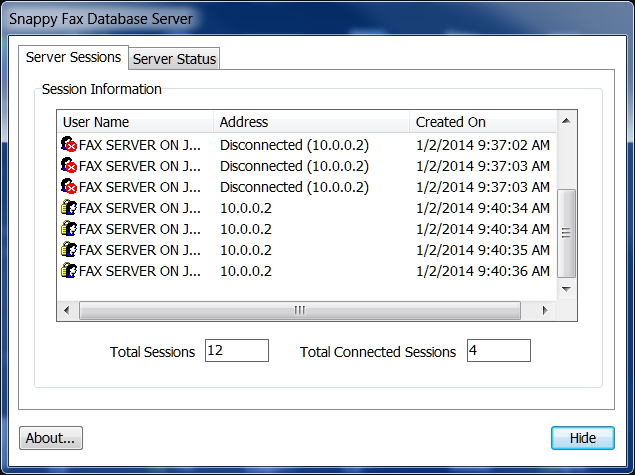Click disconnected session icon created 9:37:02 AM

click(x=69, y=145)
